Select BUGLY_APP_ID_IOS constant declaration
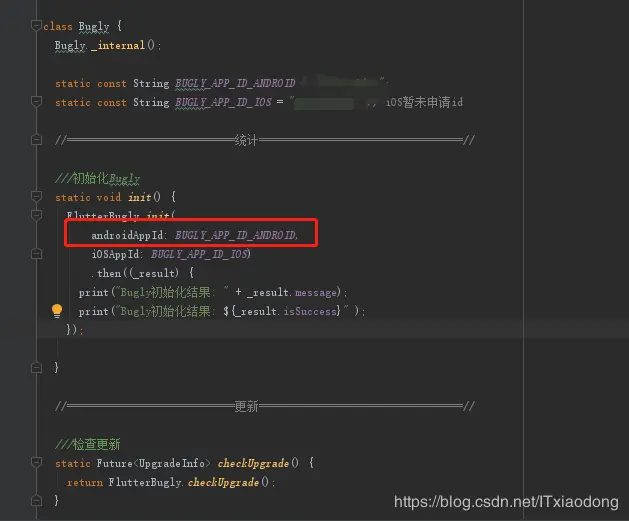The image size is (629, 521). click(x=223, y=102)
